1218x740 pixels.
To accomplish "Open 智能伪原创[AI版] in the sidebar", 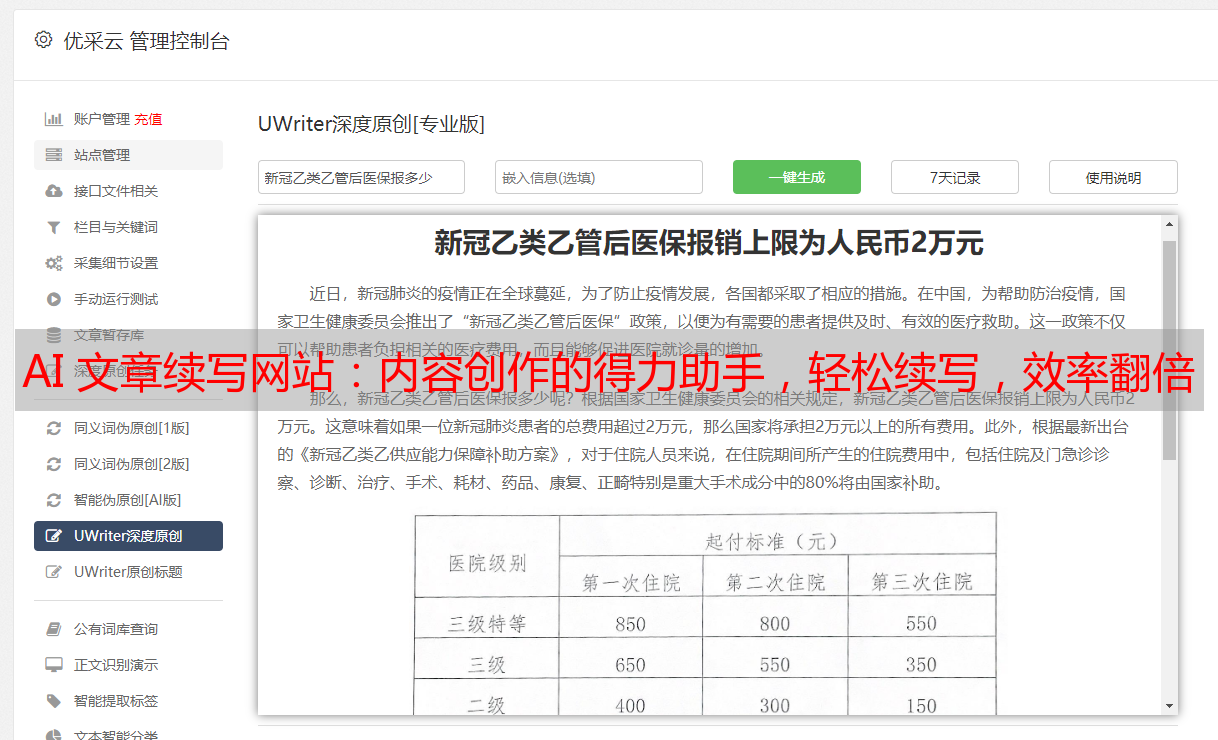I will 127,500.
